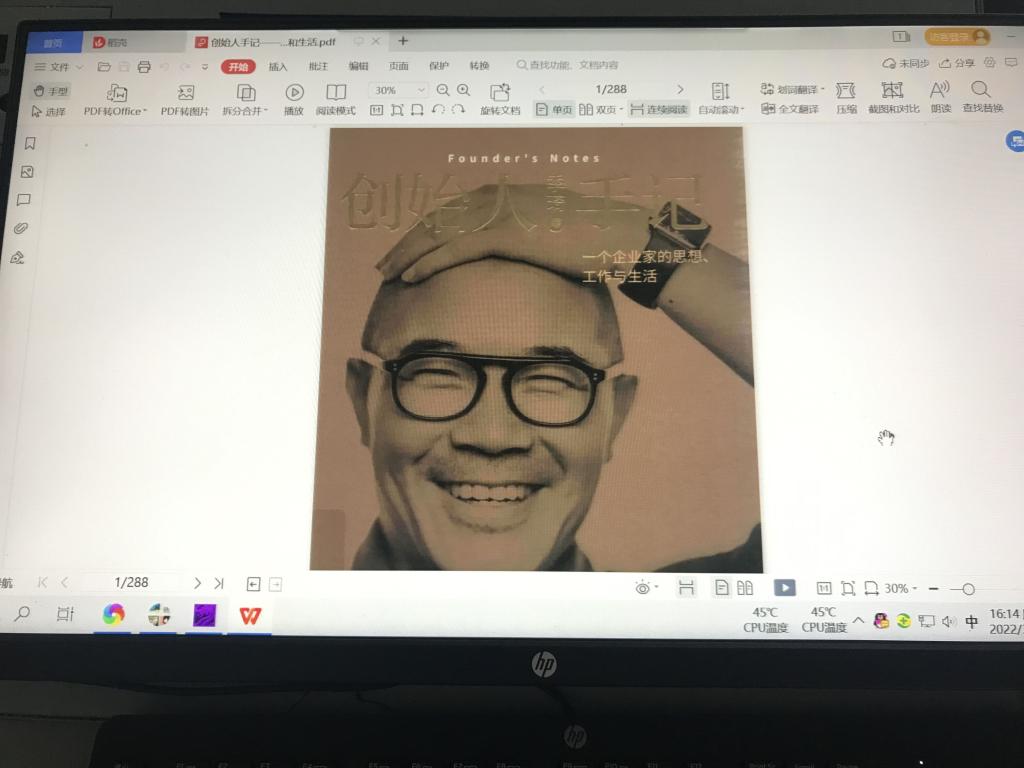Click the 朗读 read-aloud icon

point(940,90)
